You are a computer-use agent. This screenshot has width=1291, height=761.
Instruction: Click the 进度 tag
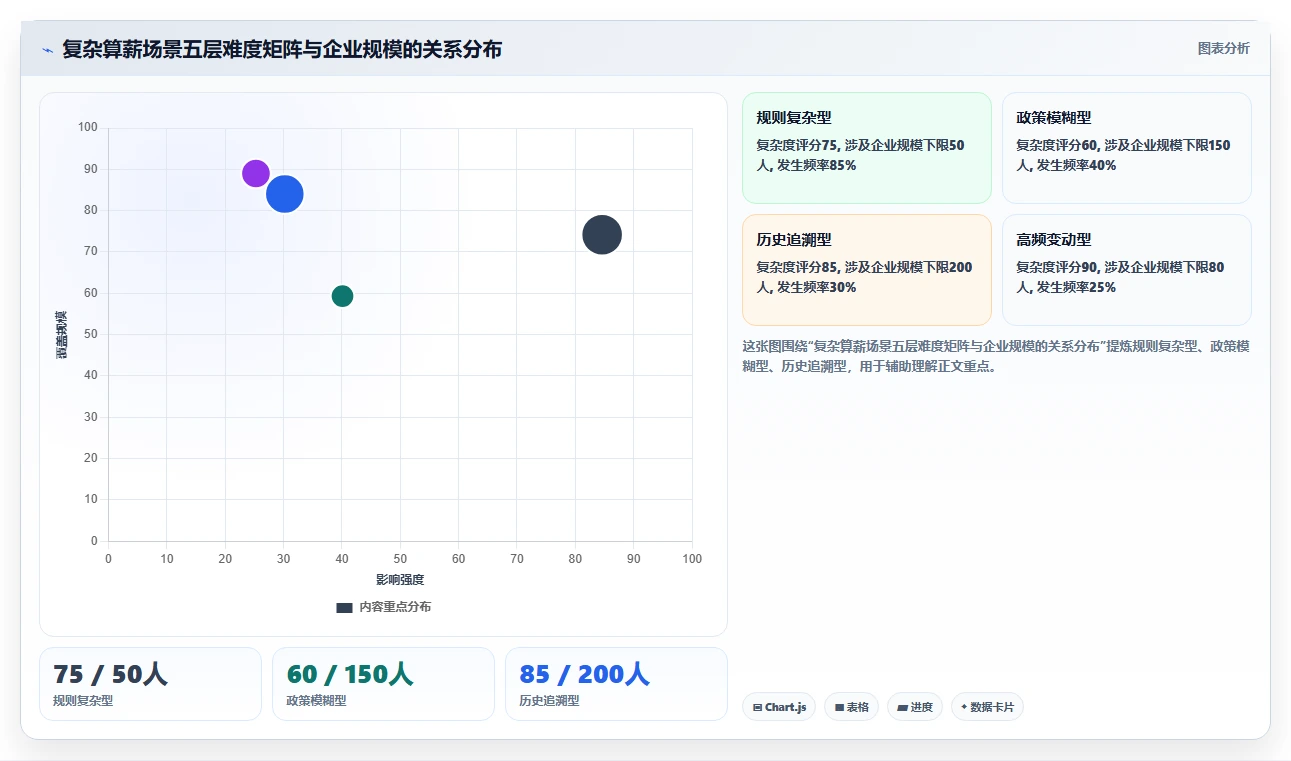pos(914,707)
